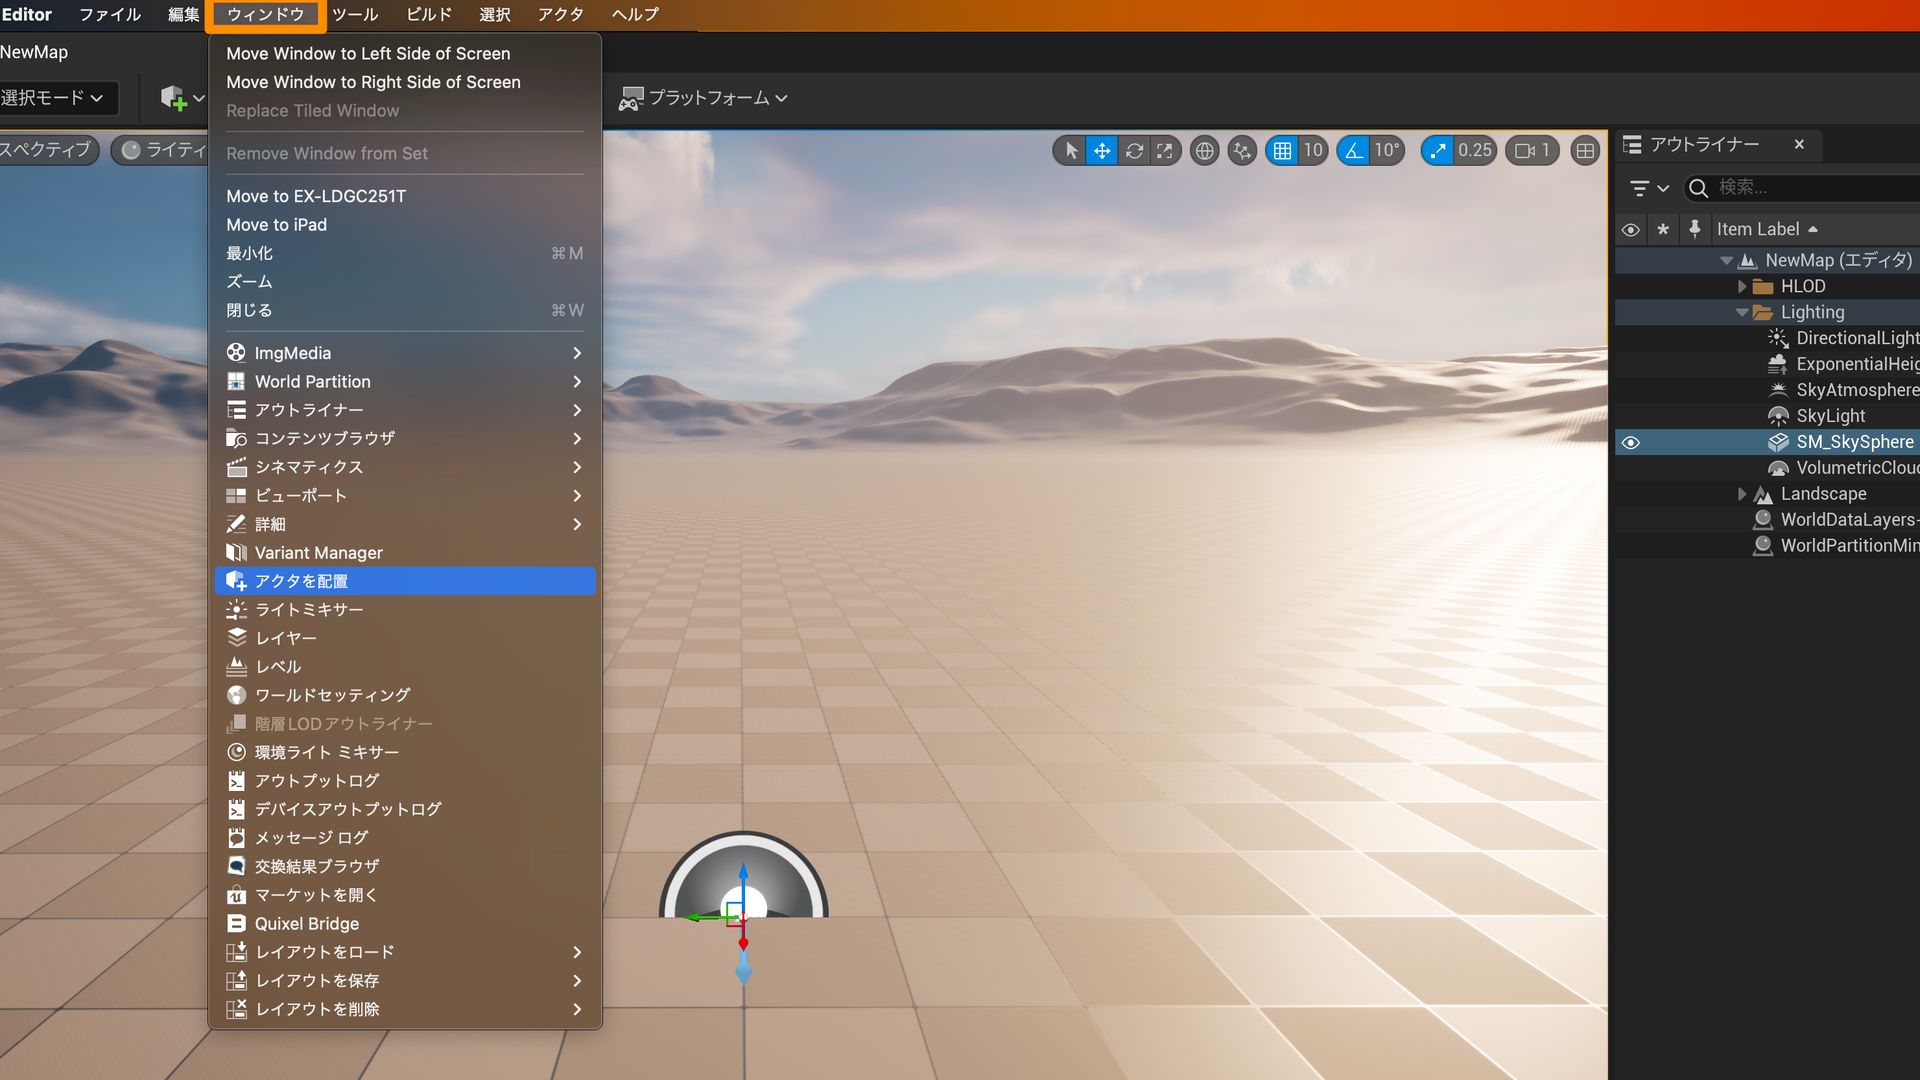Switch world and local transform space globe icon
Image resolution: width=1920 pixels, height=1080 pixels.
click(x=1204, y=150)
